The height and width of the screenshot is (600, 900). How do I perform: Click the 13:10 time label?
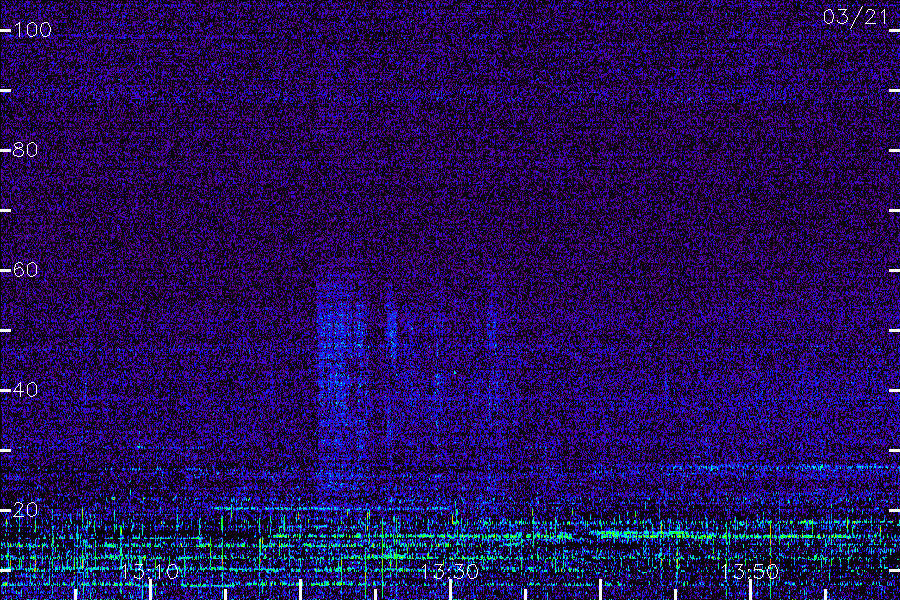150,571
